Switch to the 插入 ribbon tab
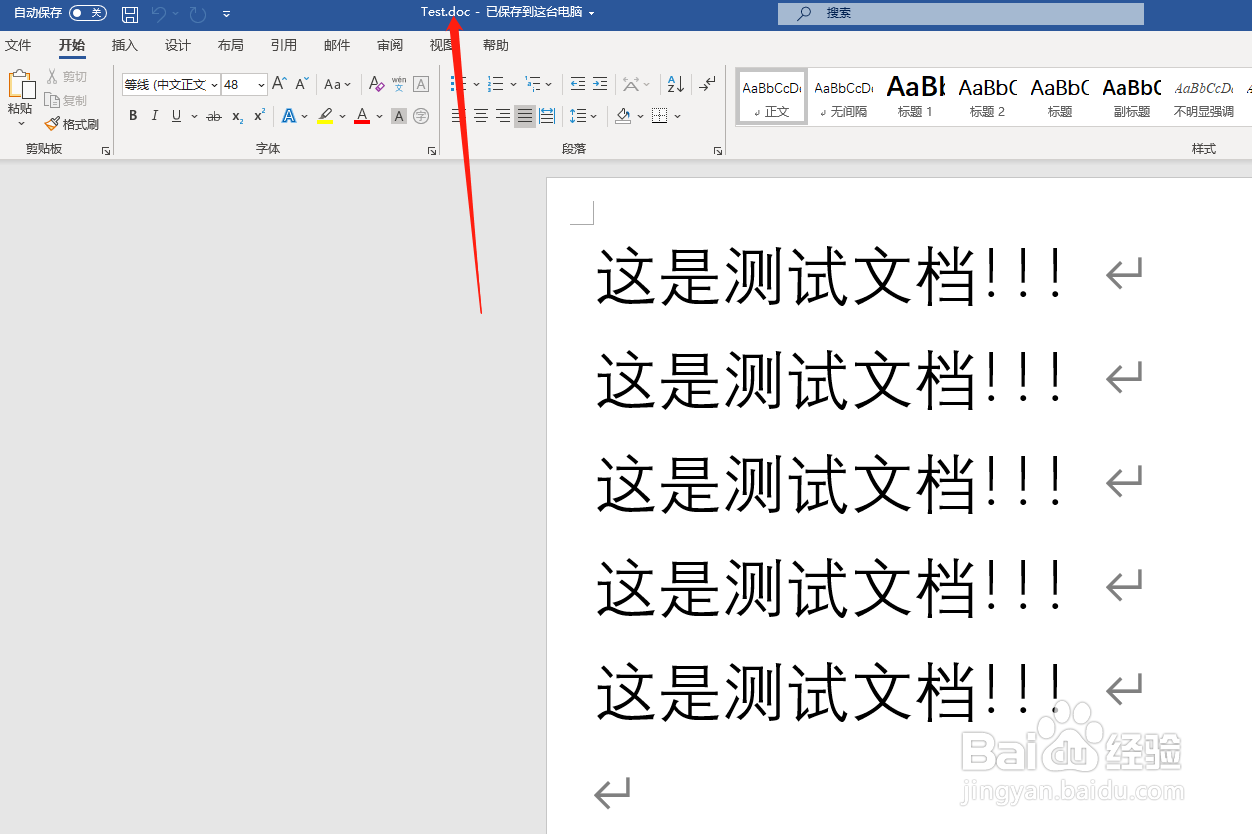 (124, 45)
